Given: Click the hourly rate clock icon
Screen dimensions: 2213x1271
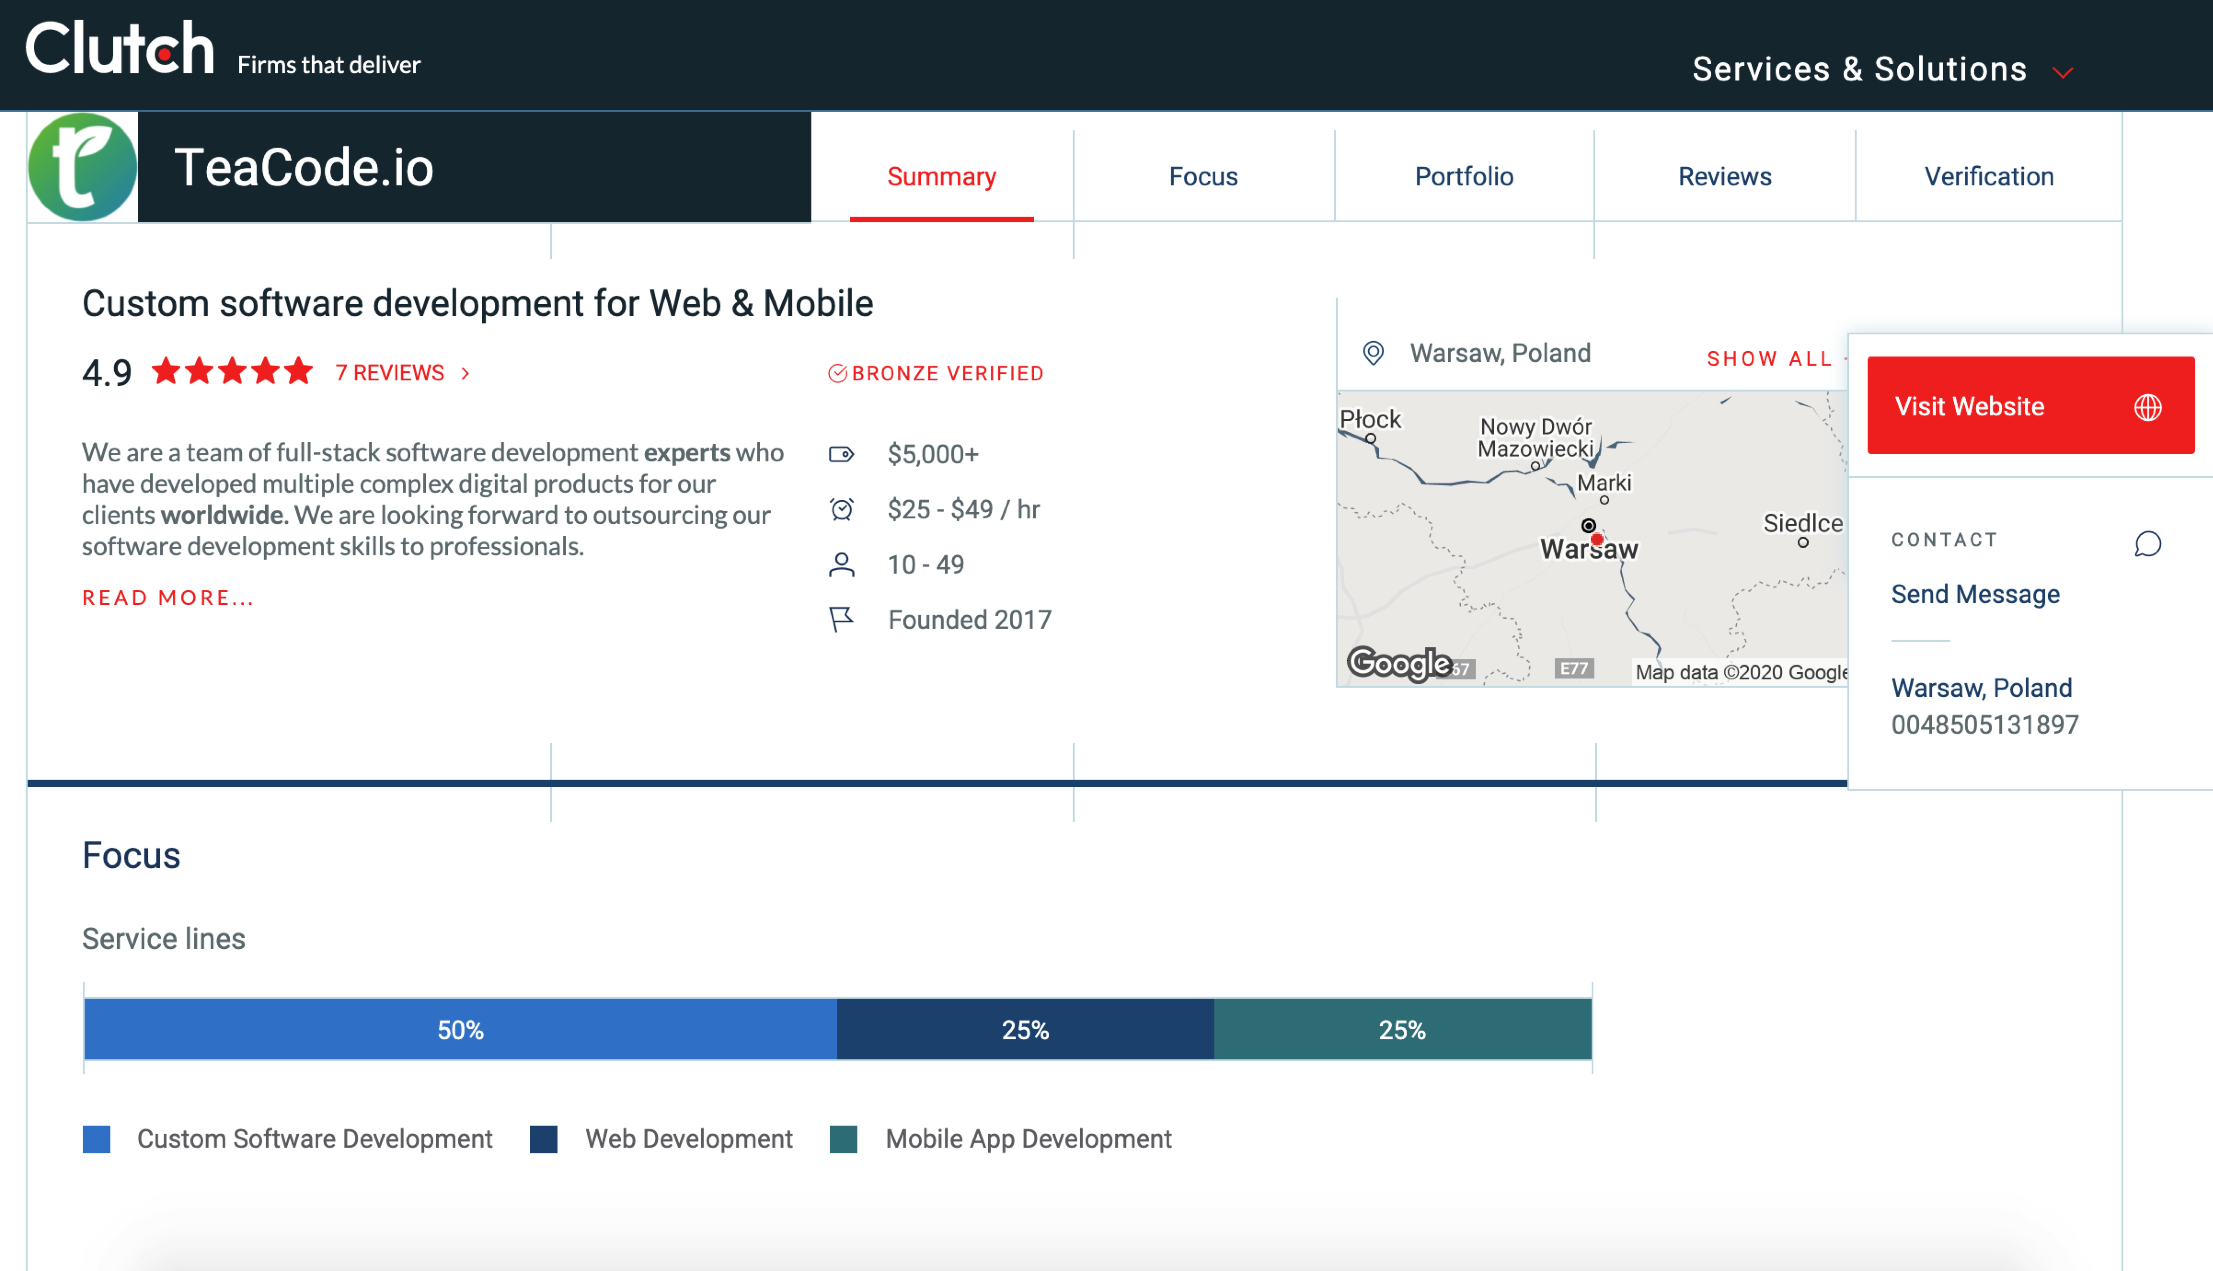Looking at the screenshot, I should coord(842,509).
